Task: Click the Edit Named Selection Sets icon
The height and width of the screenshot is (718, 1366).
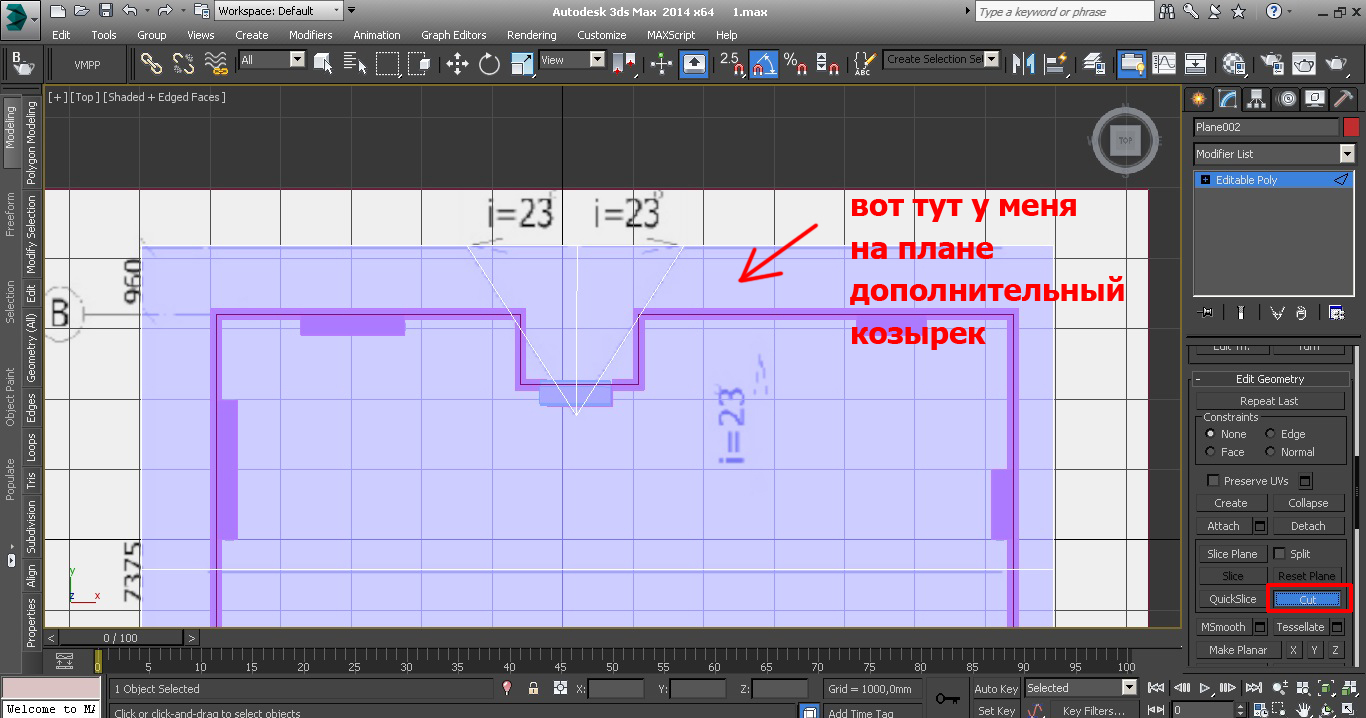Action: coord(865,64)
